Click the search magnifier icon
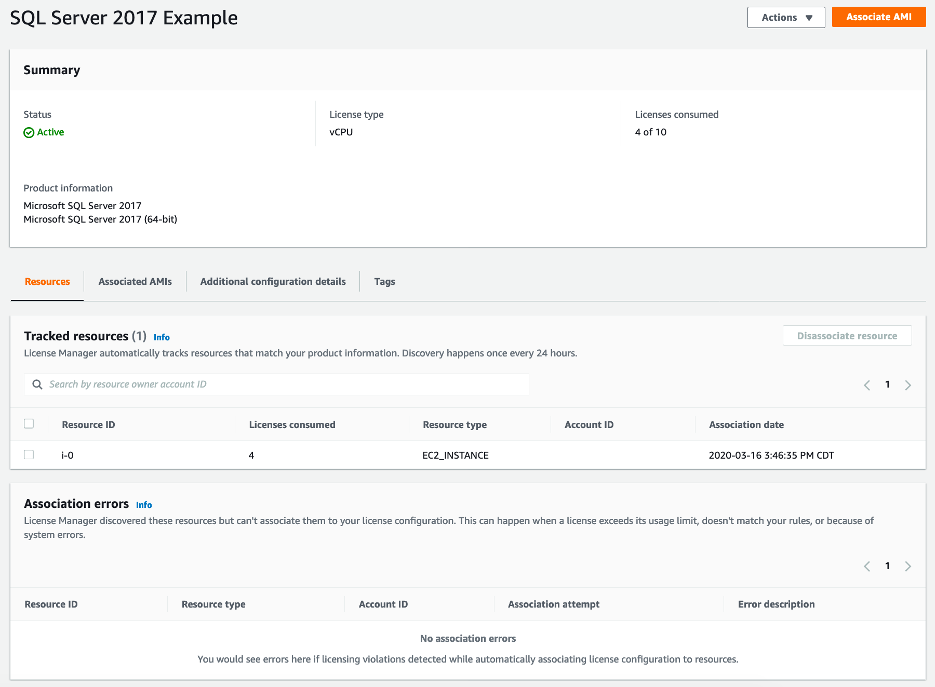Screen dimensions: 935x687 coord(38,384)
